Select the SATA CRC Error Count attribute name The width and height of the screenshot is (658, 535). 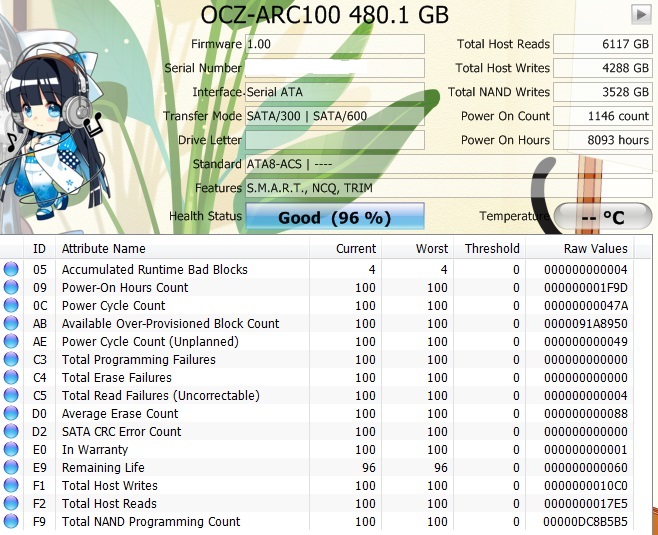coord(121,431)
